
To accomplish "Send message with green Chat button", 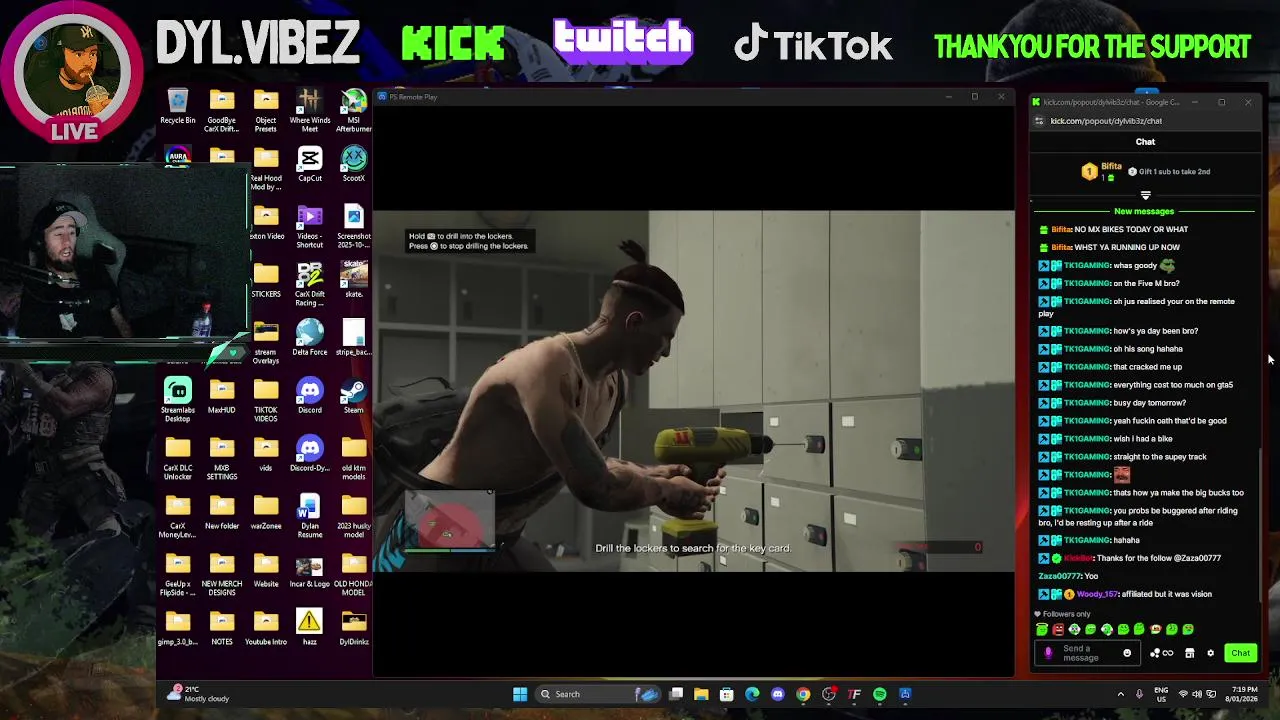I will 1240,653.
